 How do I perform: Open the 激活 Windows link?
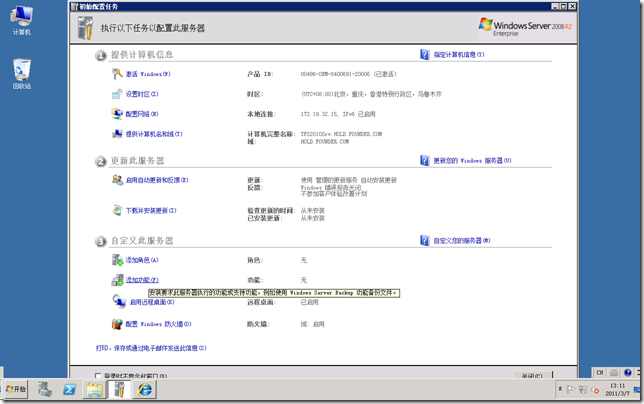point(148,74)
